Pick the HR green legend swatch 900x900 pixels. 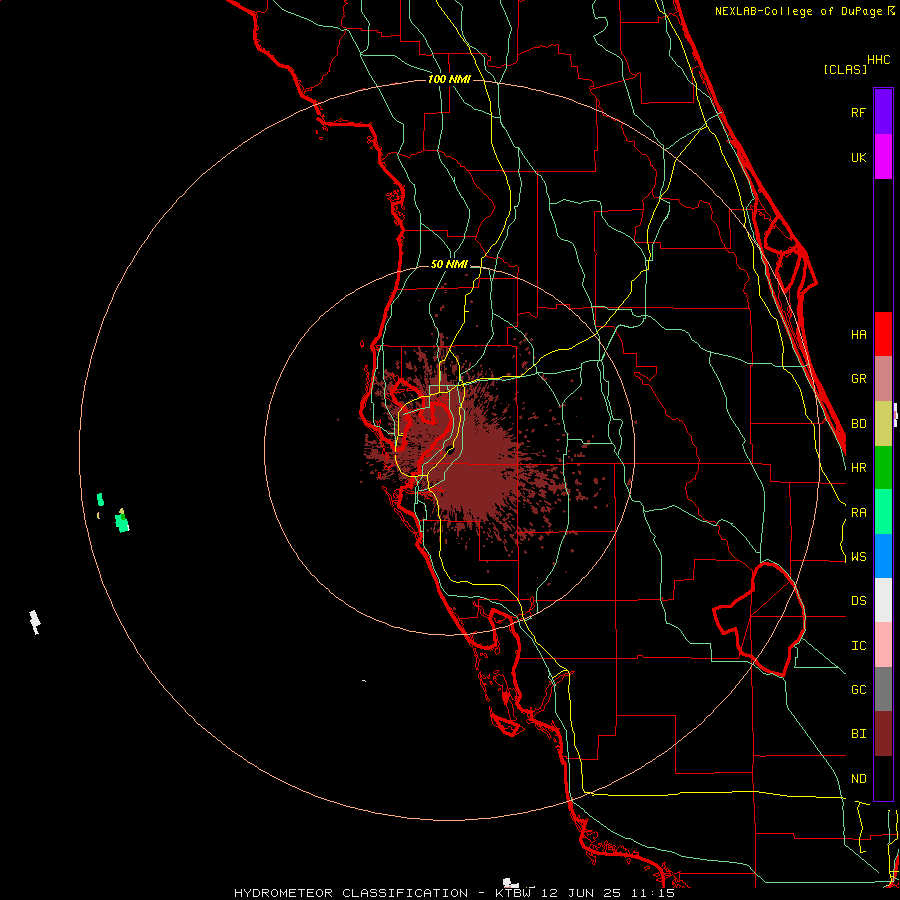(883, 468)
